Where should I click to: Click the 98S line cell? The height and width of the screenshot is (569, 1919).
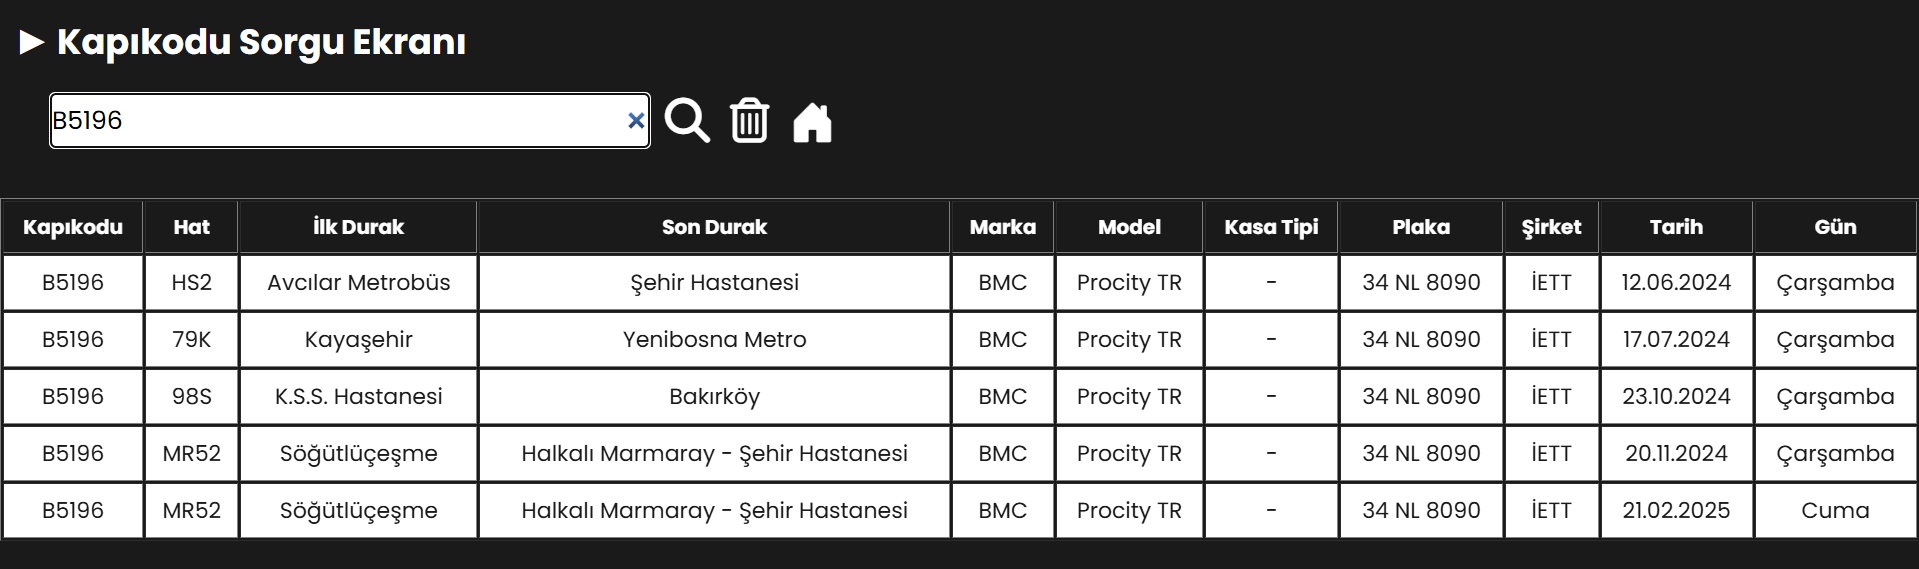point(191,397)
